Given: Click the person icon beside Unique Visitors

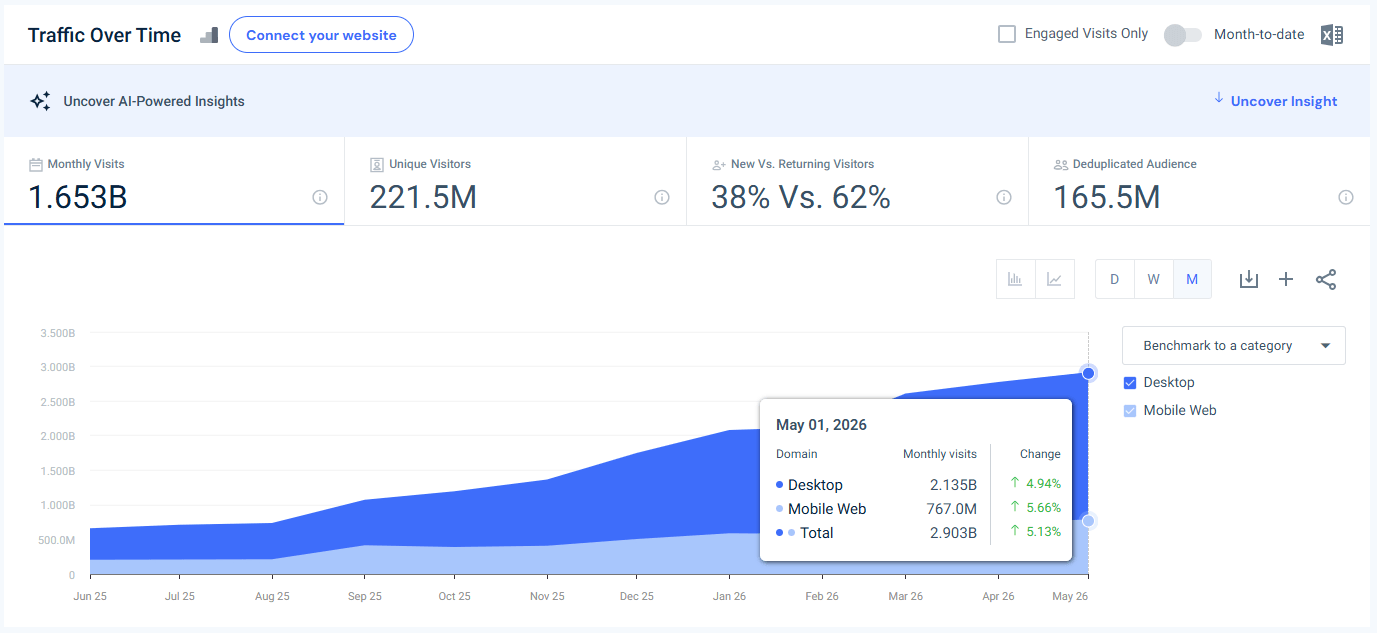Looking at the screenshot, I should tap(377, 164).
